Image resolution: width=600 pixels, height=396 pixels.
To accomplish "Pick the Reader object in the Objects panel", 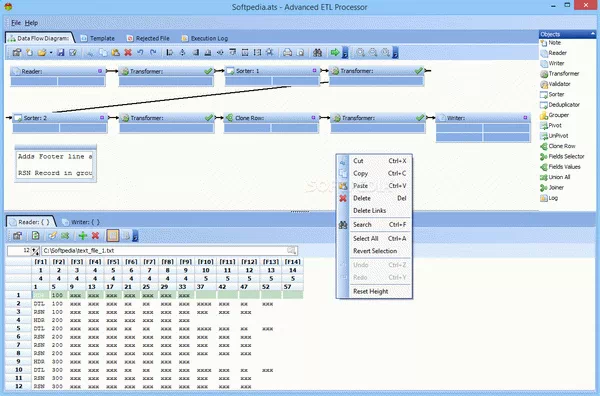I will click(553, 53).
